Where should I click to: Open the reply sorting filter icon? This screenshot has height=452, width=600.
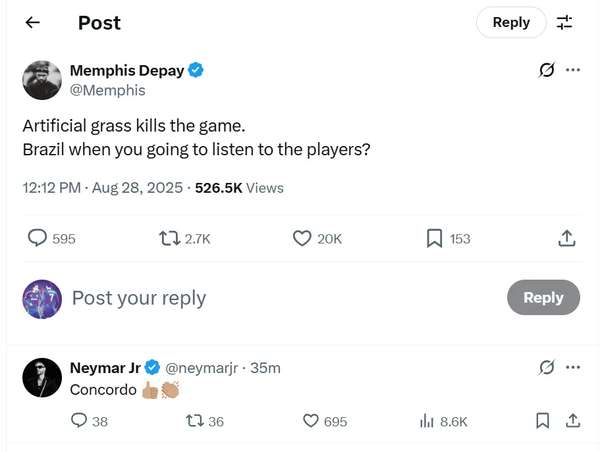(x=565, y=22)
